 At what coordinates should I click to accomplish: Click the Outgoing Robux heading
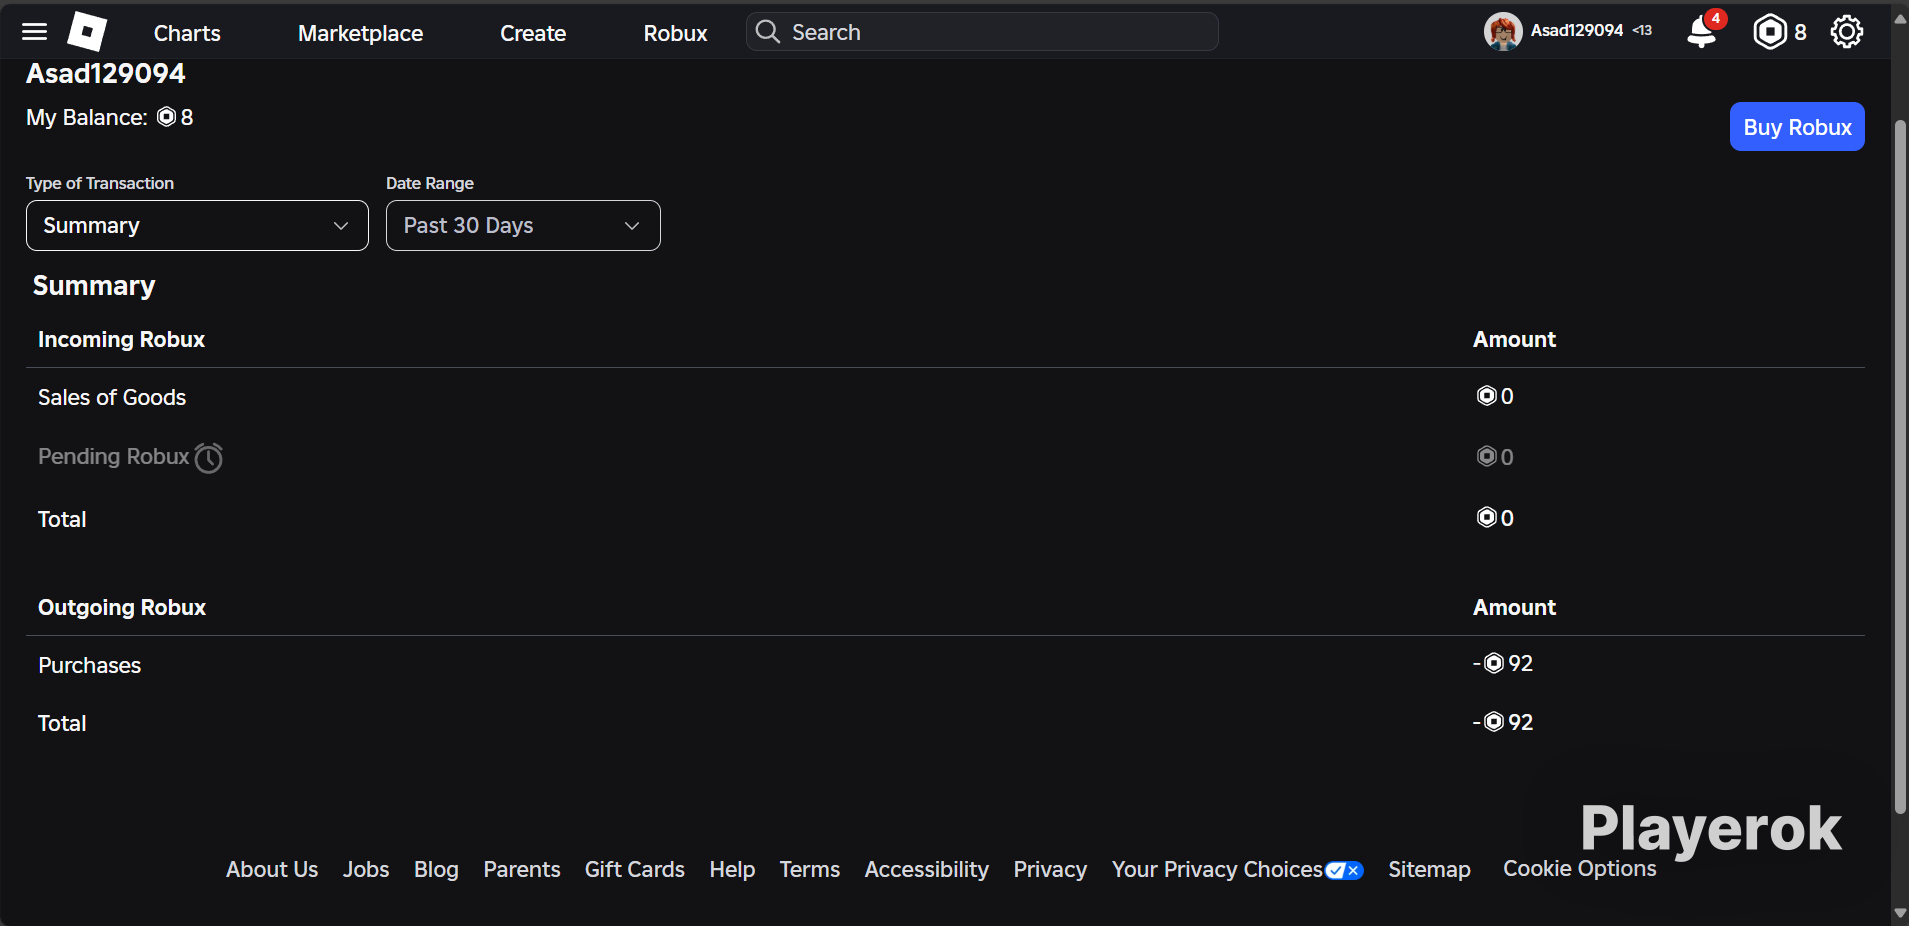[x=122, y=608]
